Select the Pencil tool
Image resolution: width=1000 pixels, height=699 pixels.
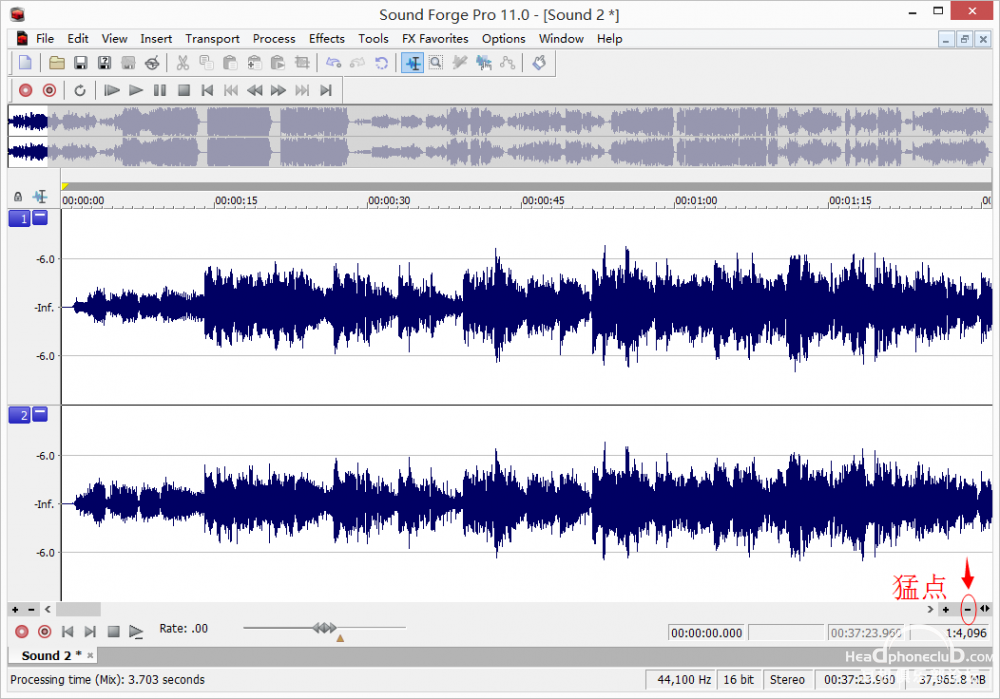[459, 63]
